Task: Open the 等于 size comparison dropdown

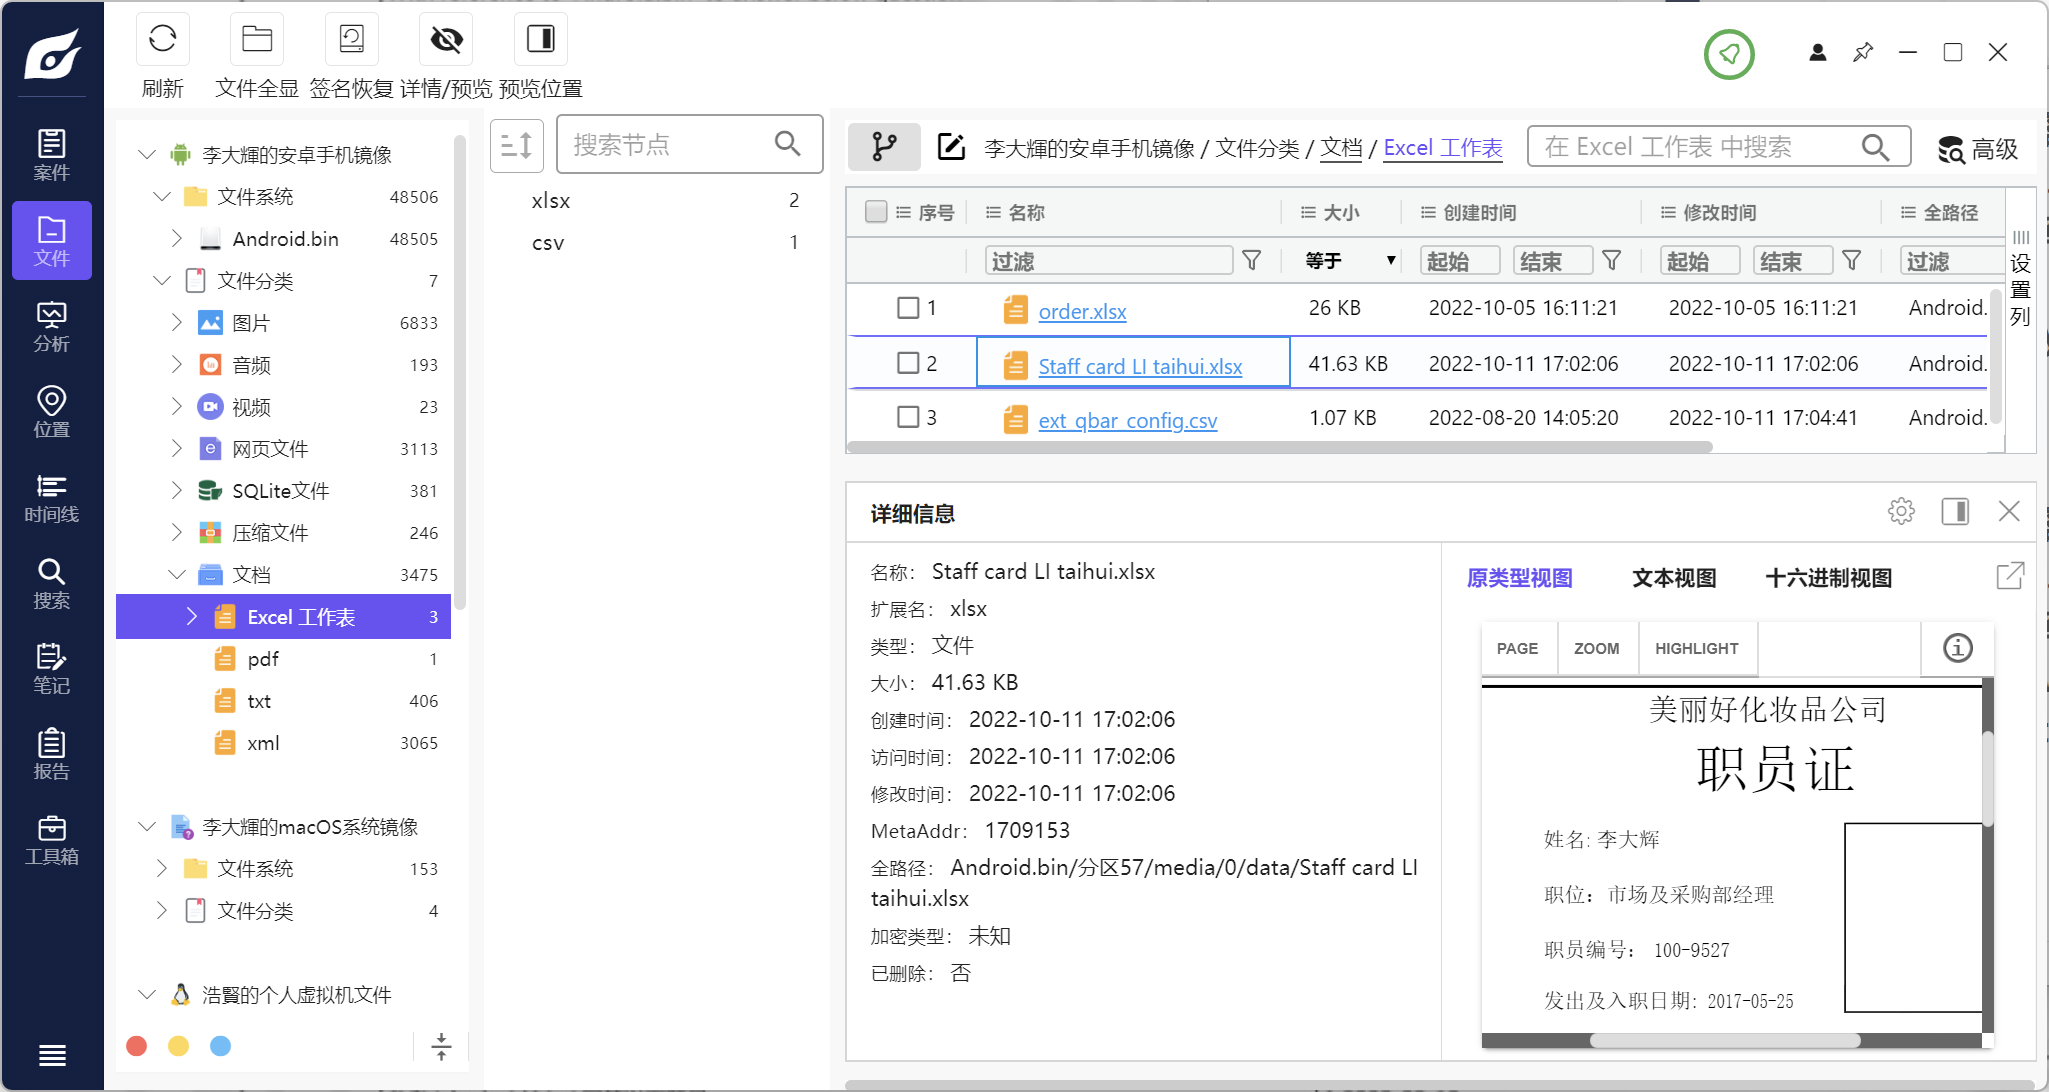Action: point(1350,261)
